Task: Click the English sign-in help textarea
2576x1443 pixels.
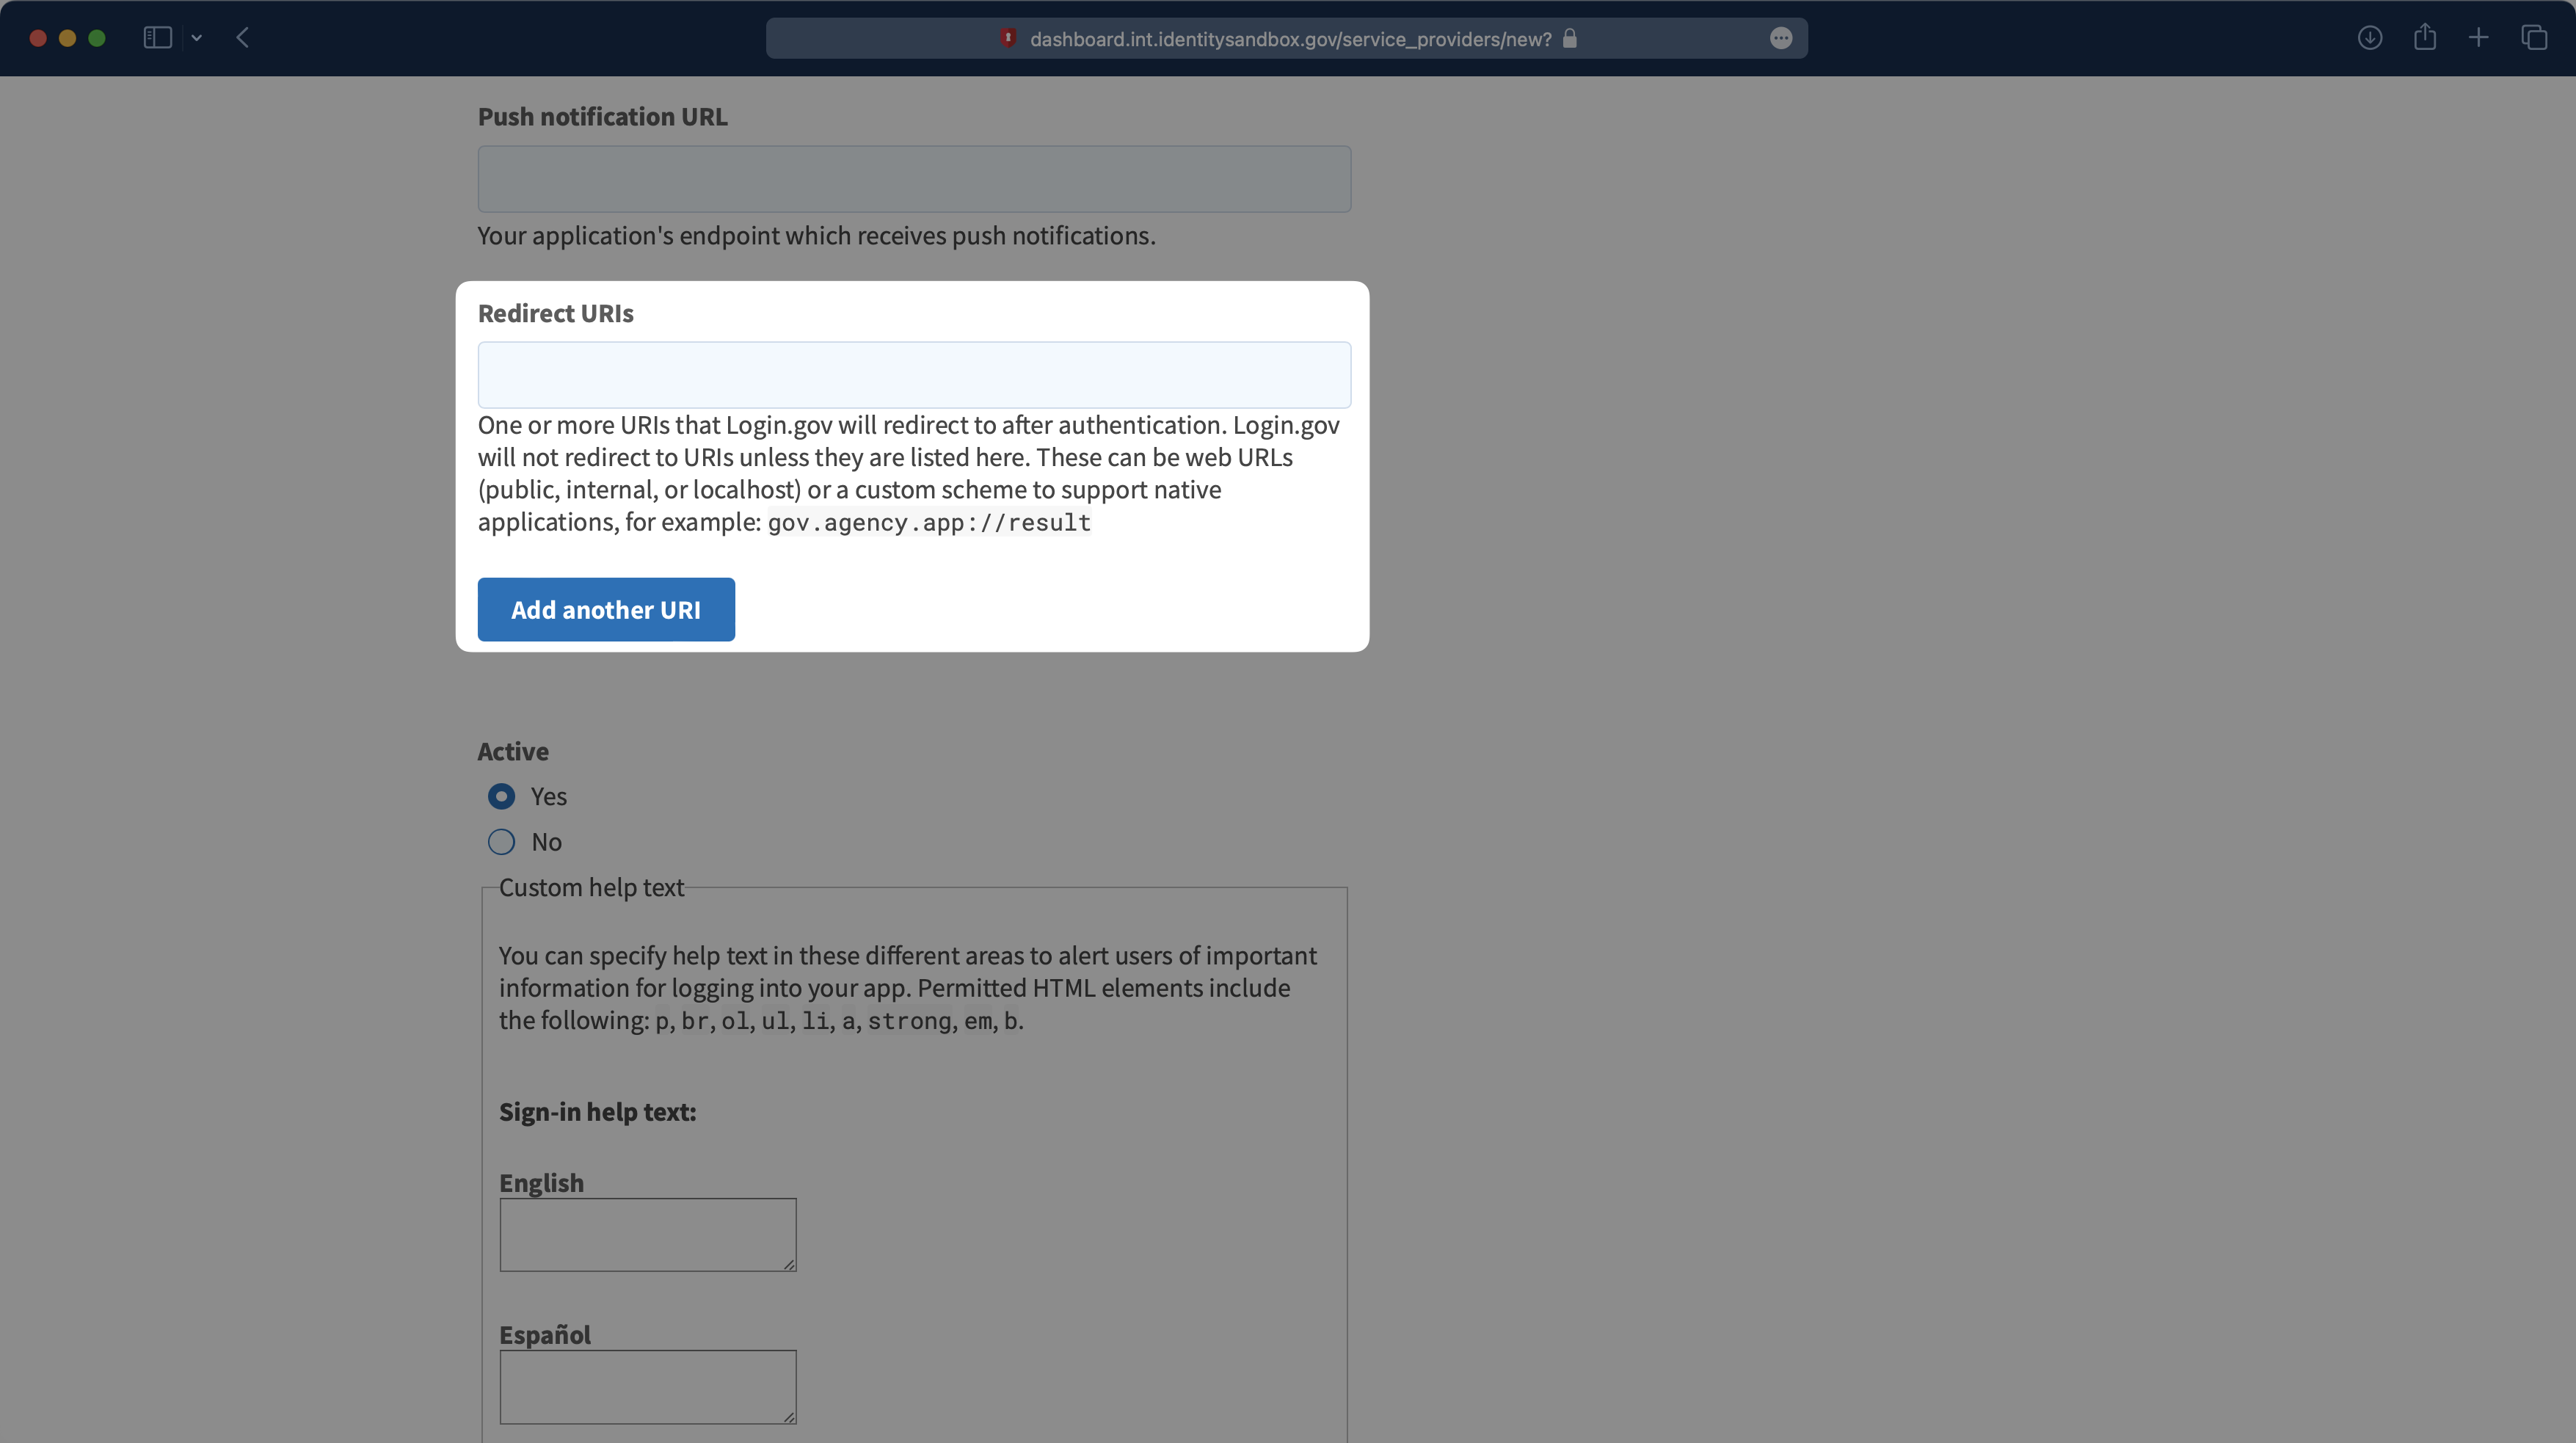Action: [647, 1234]
